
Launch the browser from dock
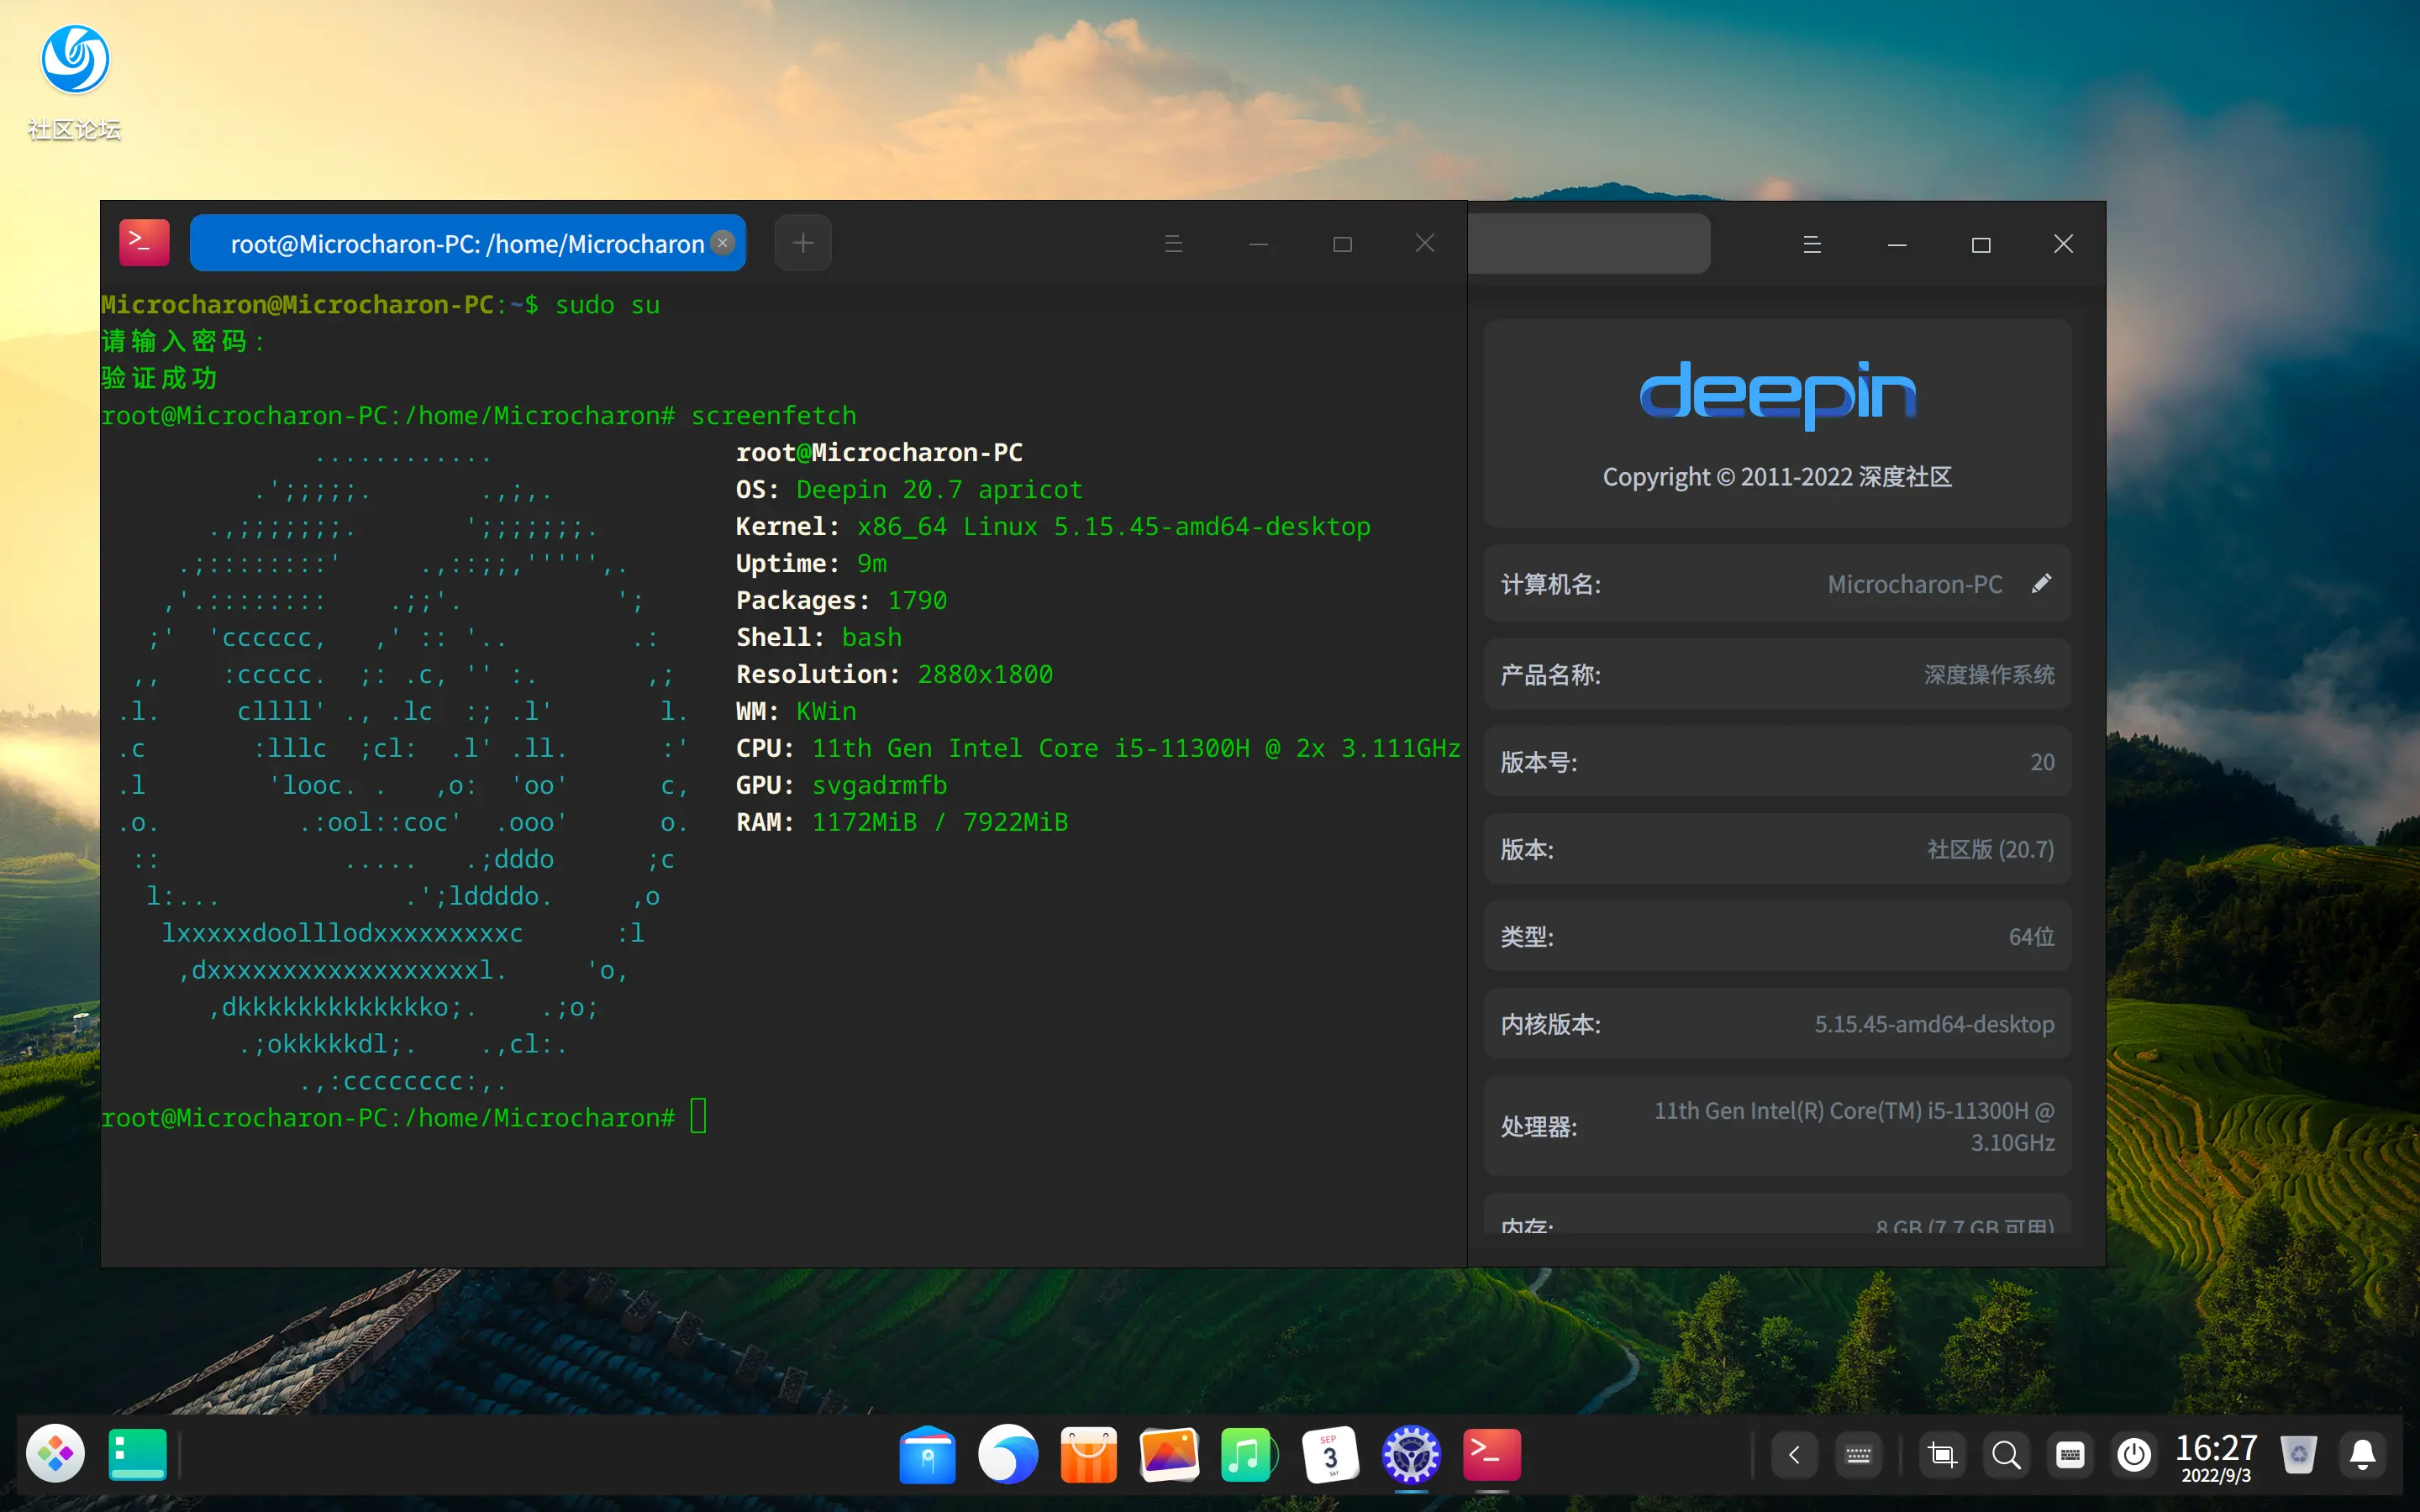pyautogui.click(x=1008, y=1454)
